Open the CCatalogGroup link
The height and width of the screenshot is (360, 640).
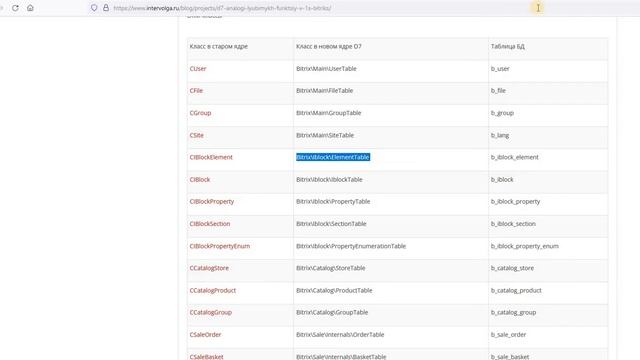(211, 312)
